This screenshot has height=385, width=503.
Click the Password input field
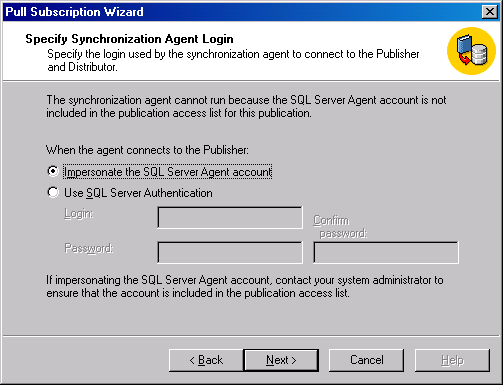pos(230,252)
